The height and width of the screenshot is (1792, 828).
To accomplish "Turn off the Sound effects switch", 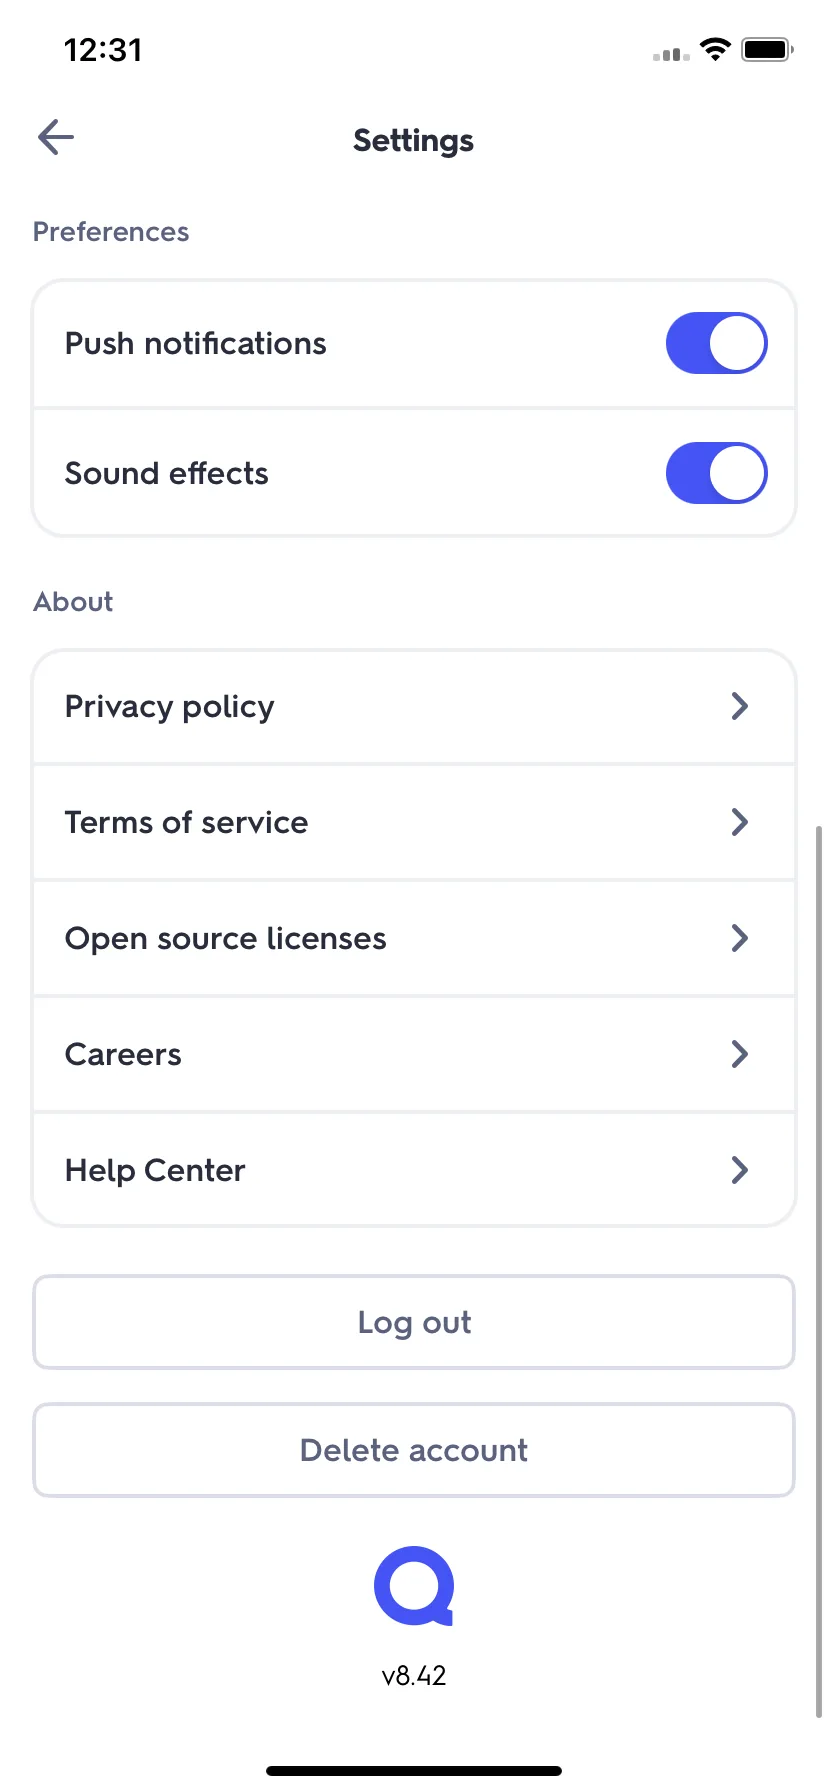I will click(716, 473).
